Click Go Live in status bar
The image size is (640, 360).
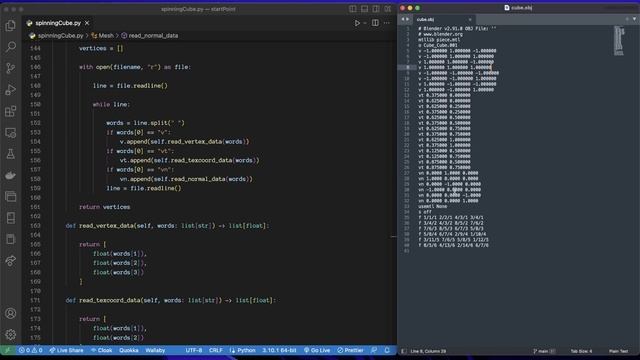click(x=317, y=350)
